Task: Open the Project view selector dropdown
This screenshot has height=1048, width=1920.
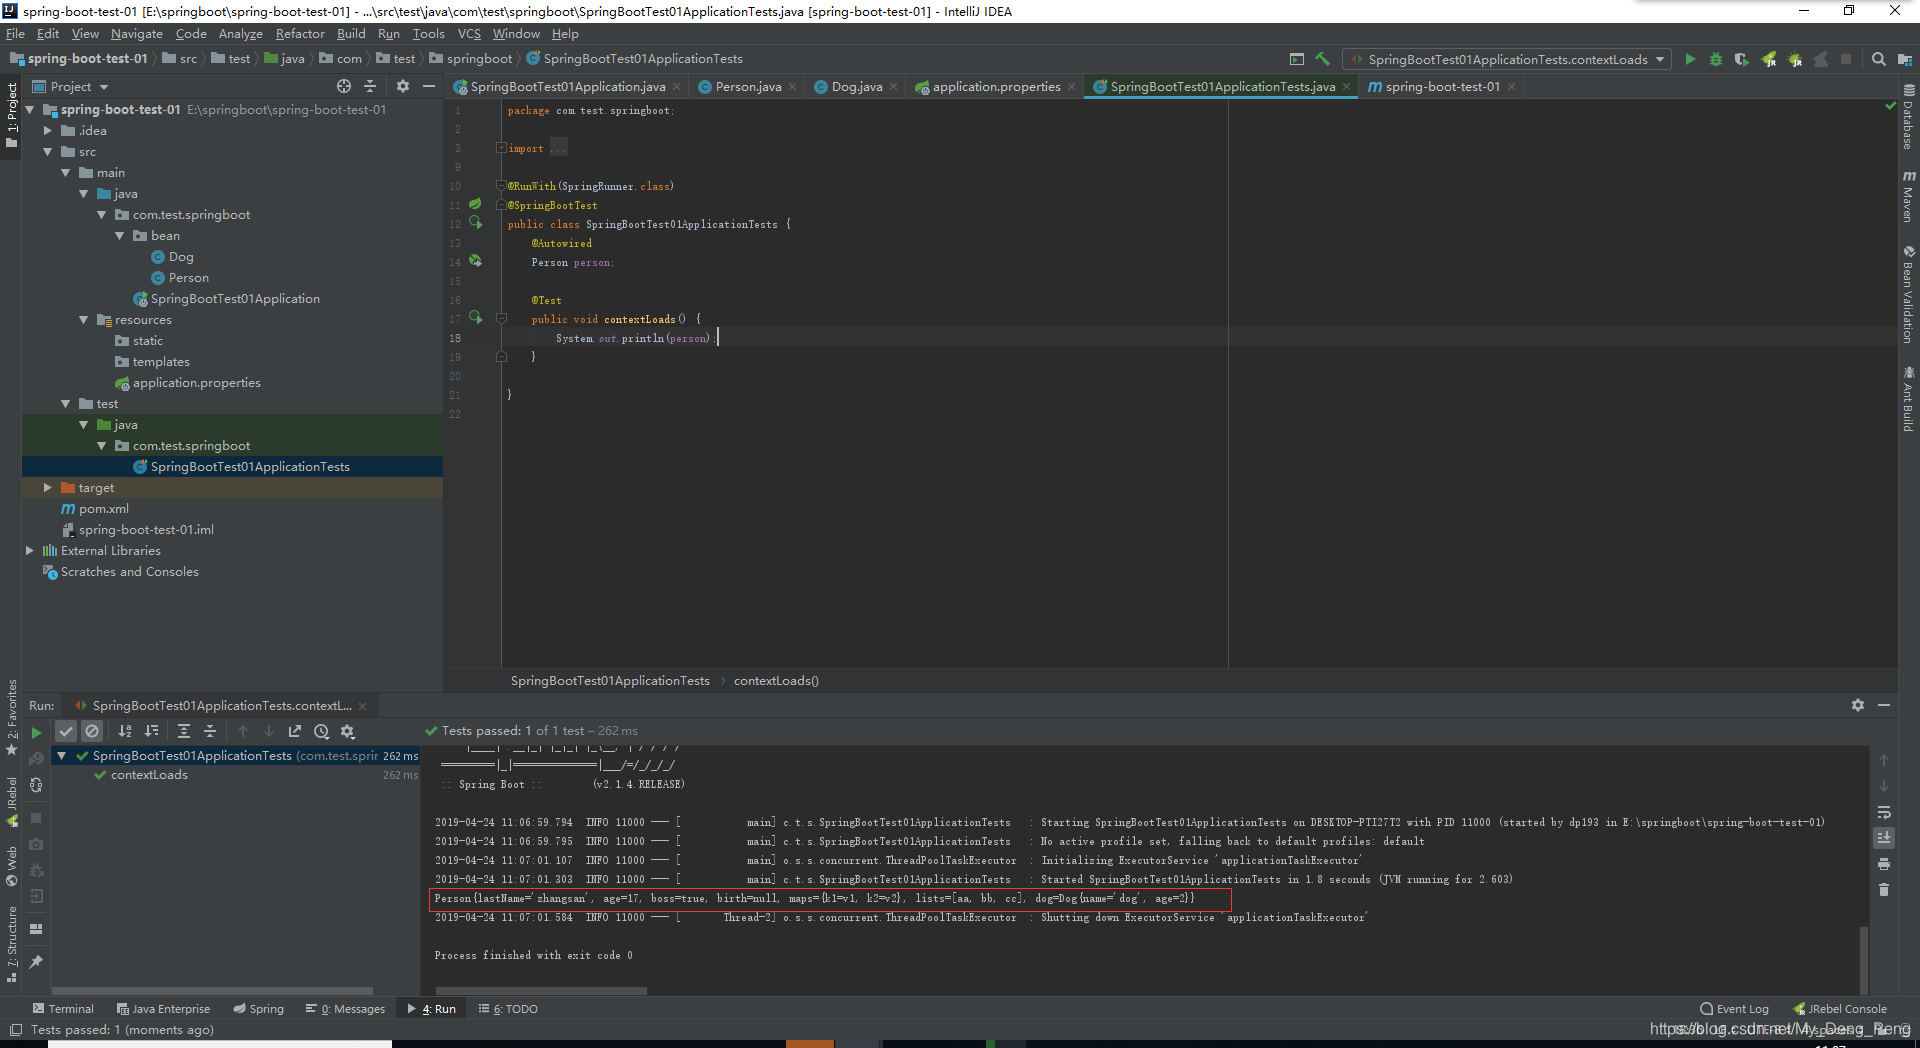Action: (70, 86)
